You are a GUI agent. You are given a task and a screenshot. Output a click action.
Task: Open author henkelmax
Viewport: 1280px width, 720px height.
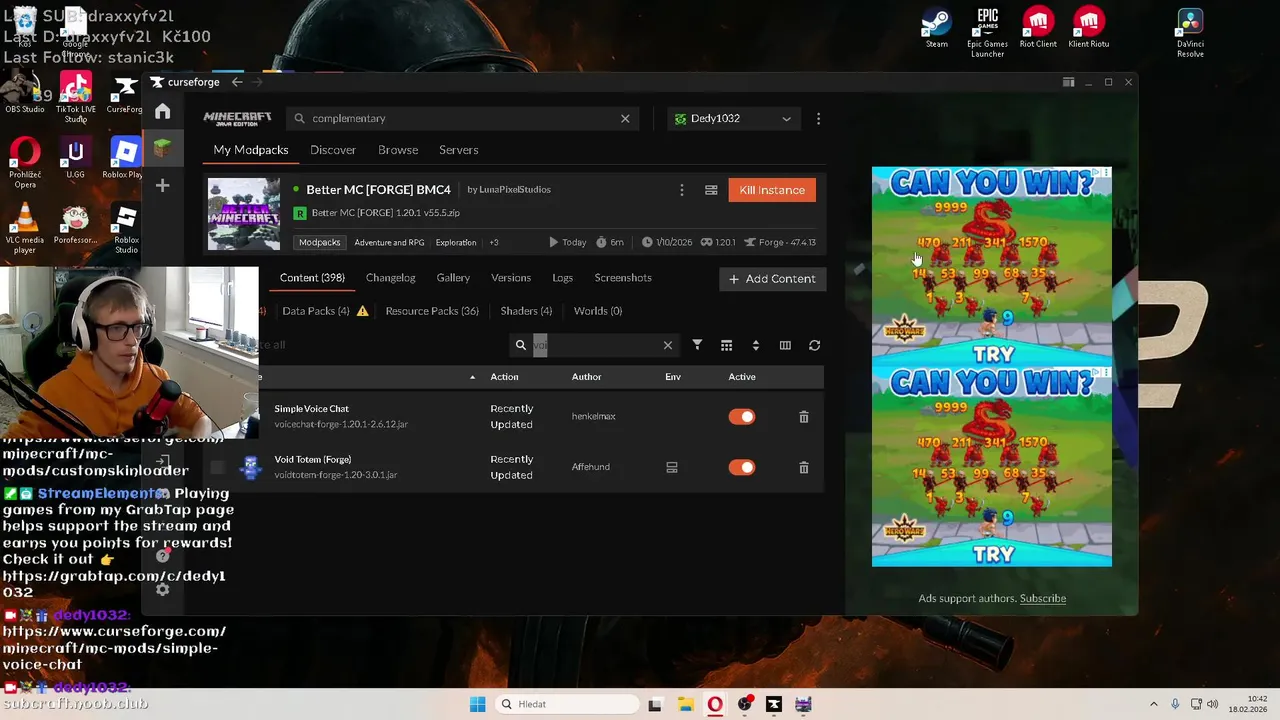coord(593,416)
